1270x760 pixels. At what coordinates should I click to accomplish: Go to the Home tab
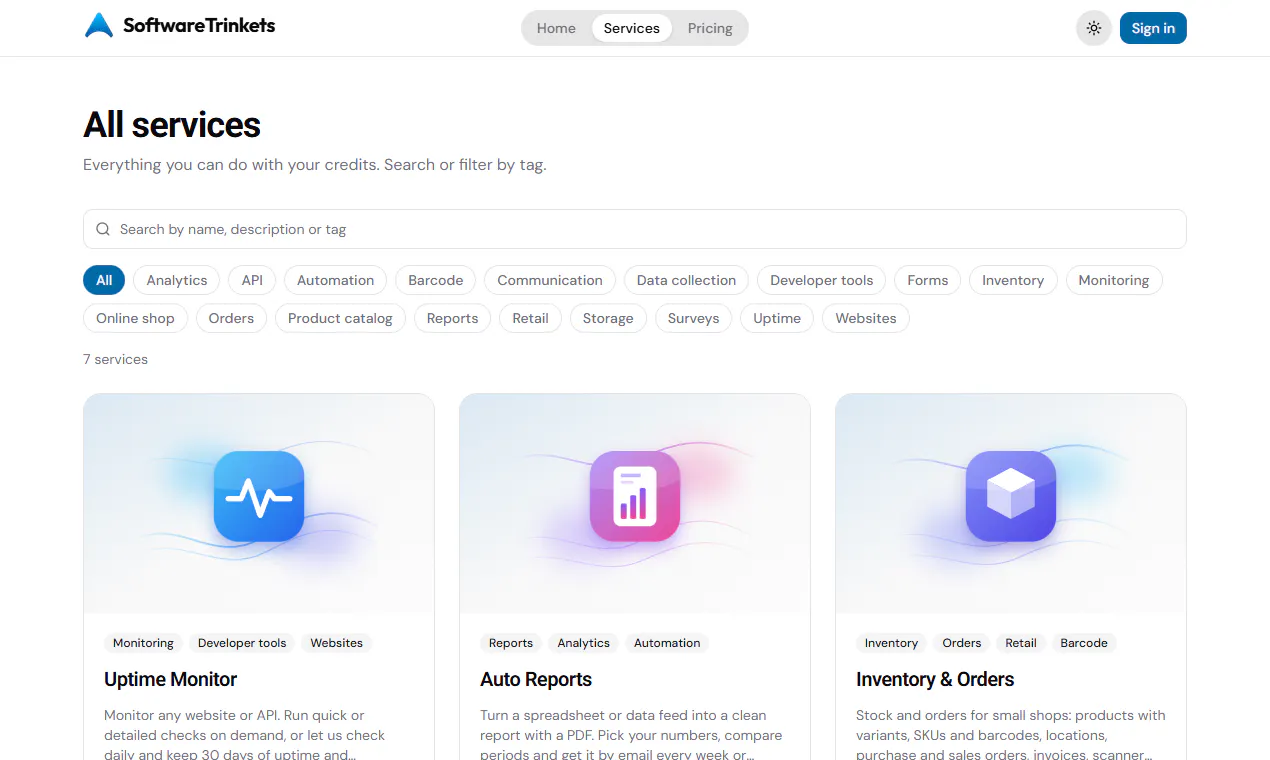[x=556, y=28]
